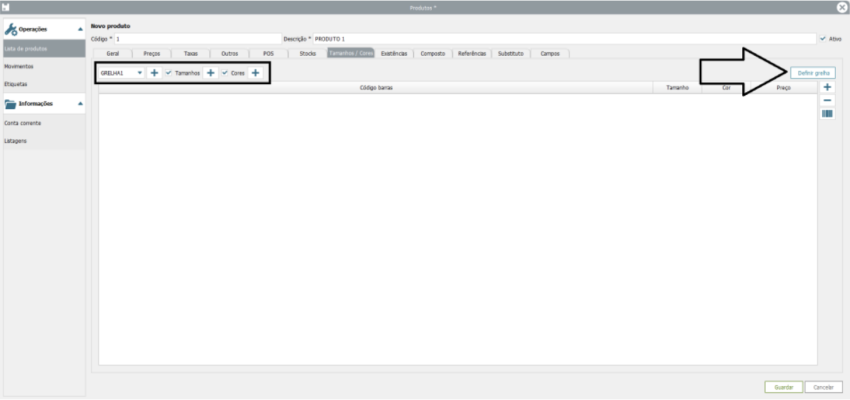Click the barcode icon beside the table
This screenshot has width=850, height=400.
click(x=827, y=114)
